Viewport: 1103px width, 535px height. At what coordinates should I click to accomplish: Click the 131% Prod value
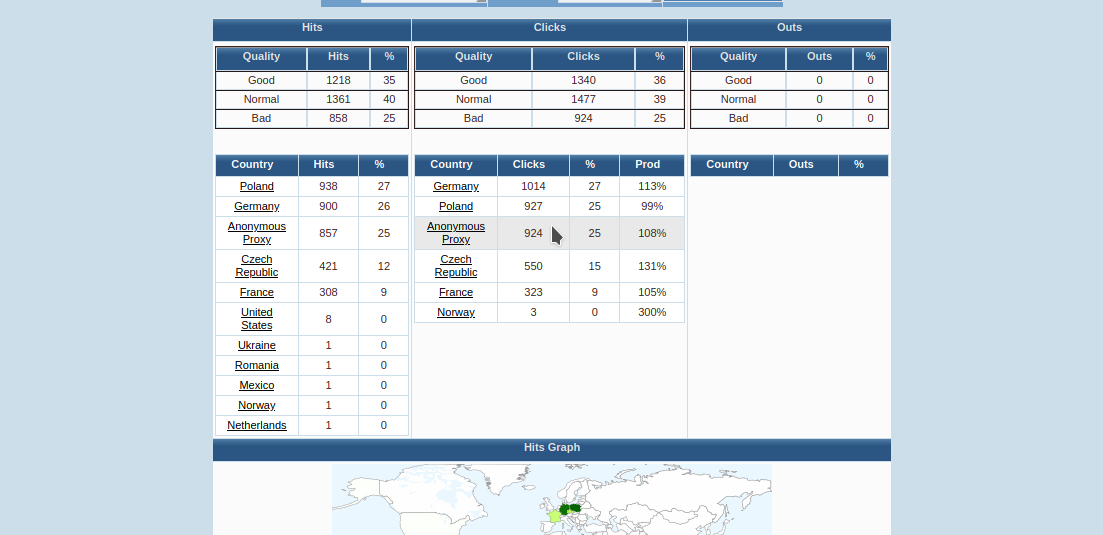(651, 266)
